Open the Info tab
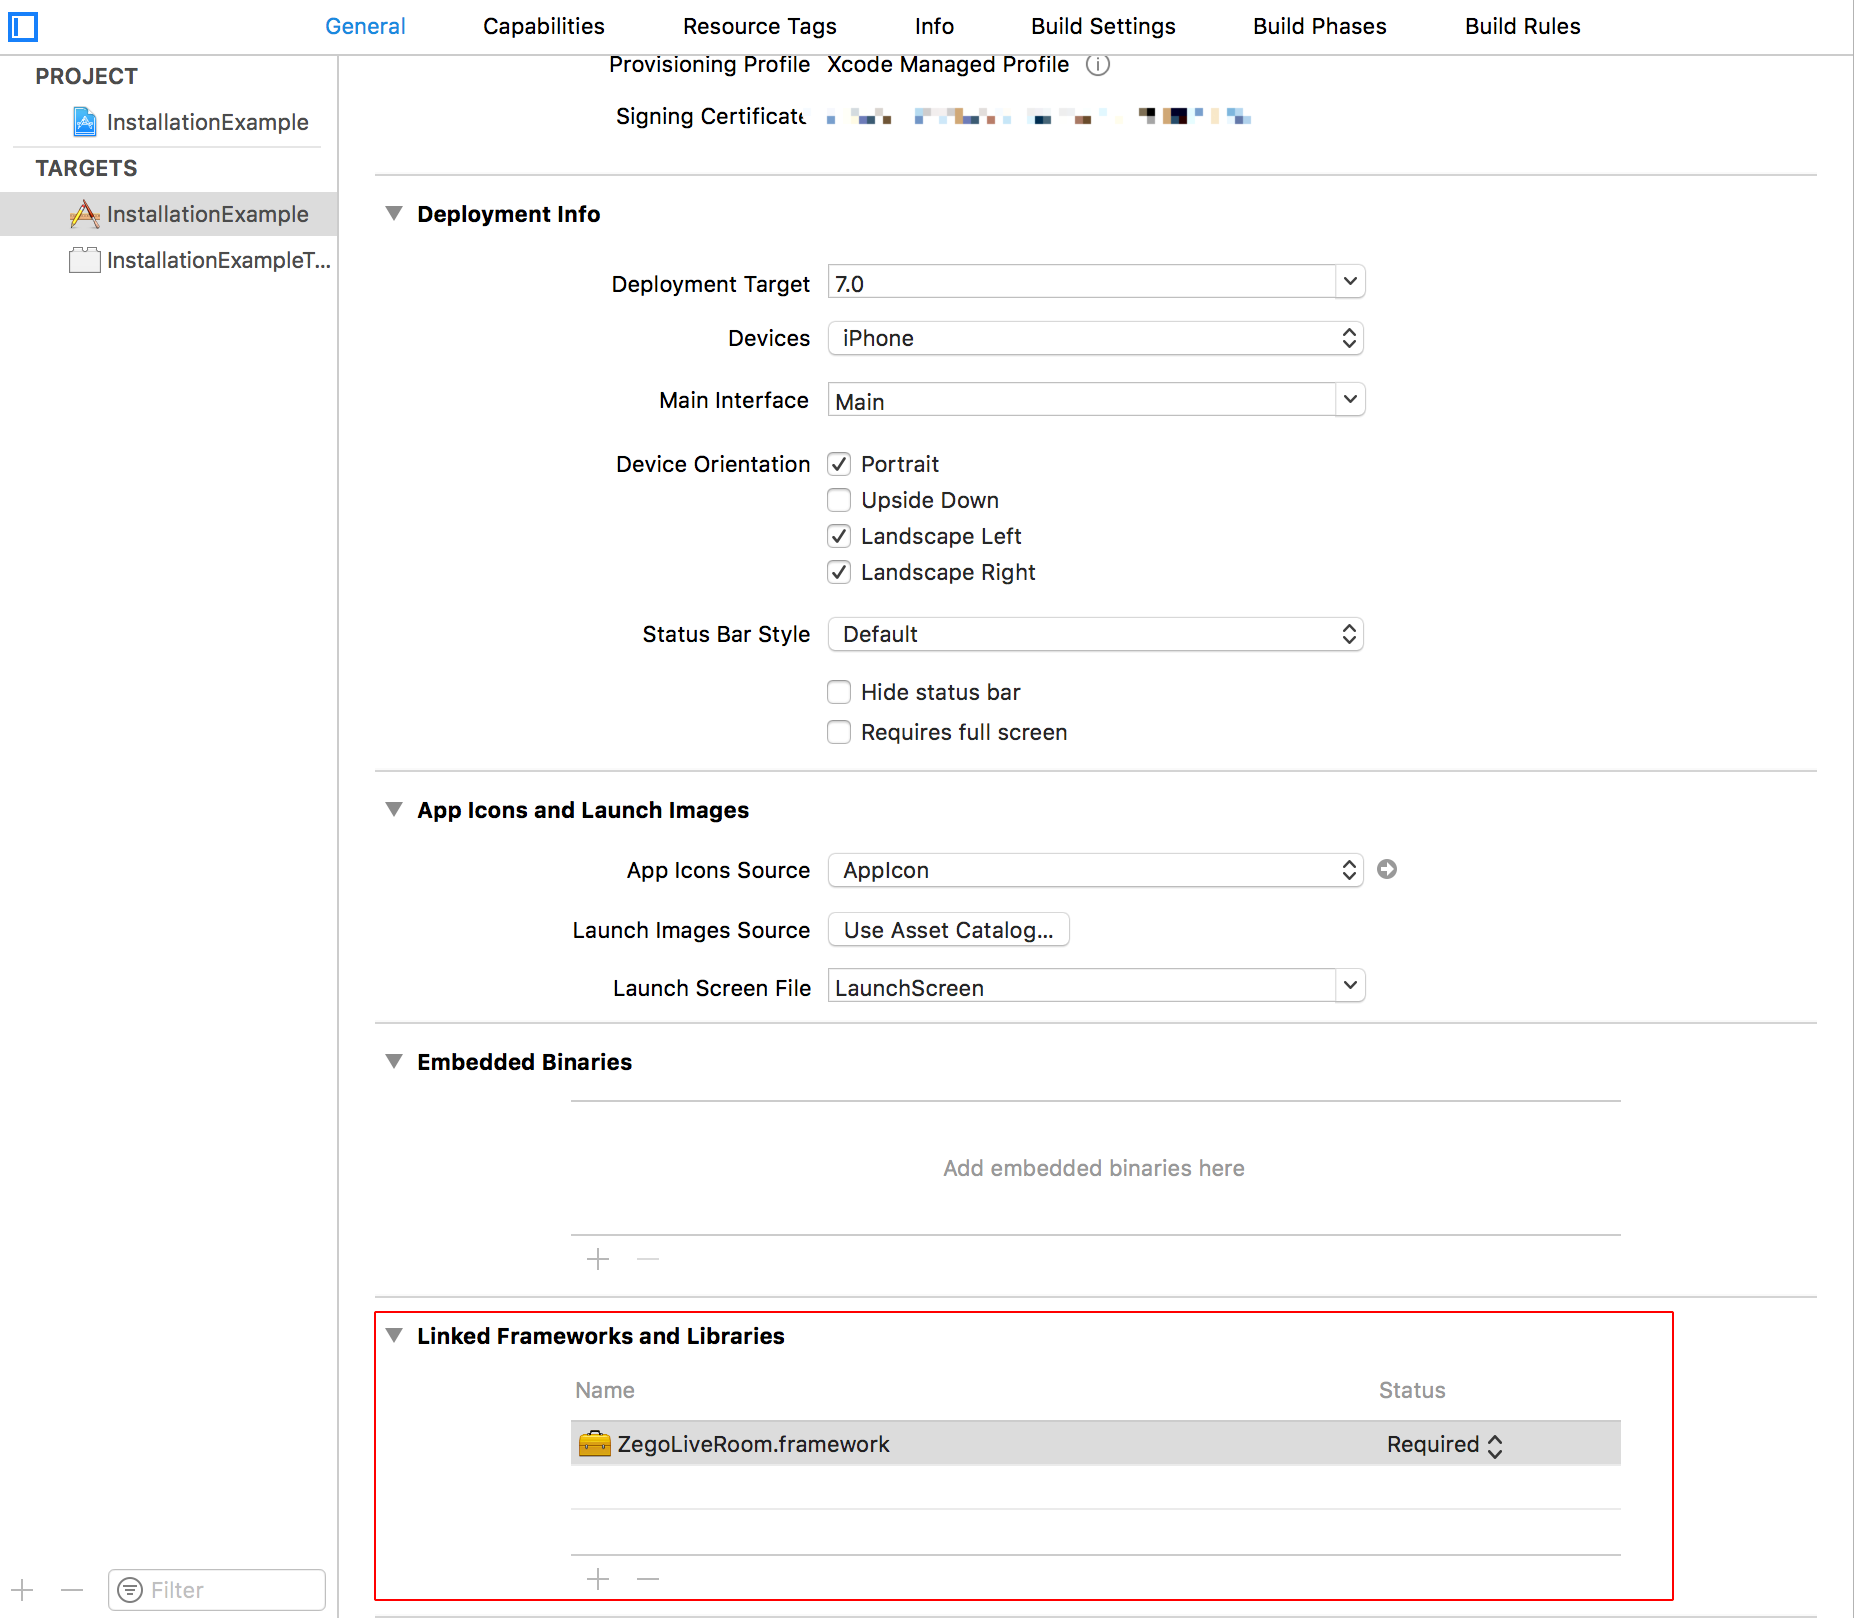The height and width of the screenshot is (1618, 1854). pos(934,26)
